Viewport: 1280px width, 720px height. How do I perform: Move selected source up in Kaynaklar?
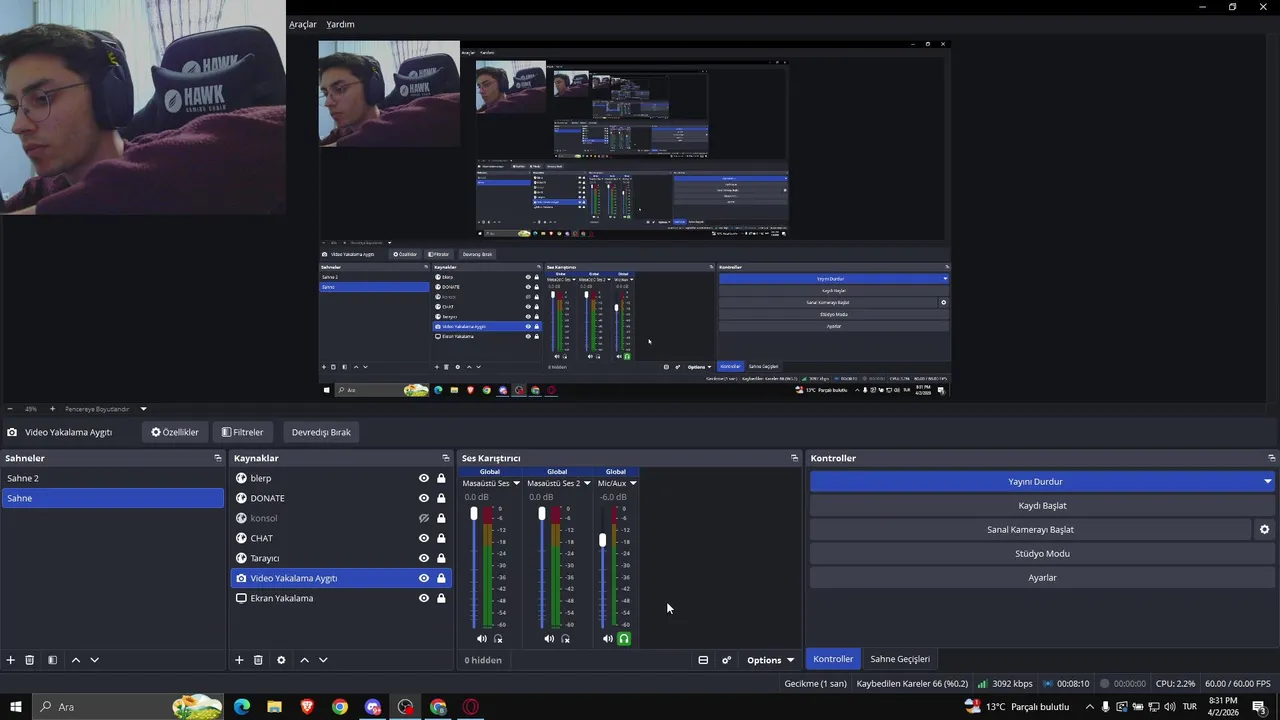[x=304, y=660]
